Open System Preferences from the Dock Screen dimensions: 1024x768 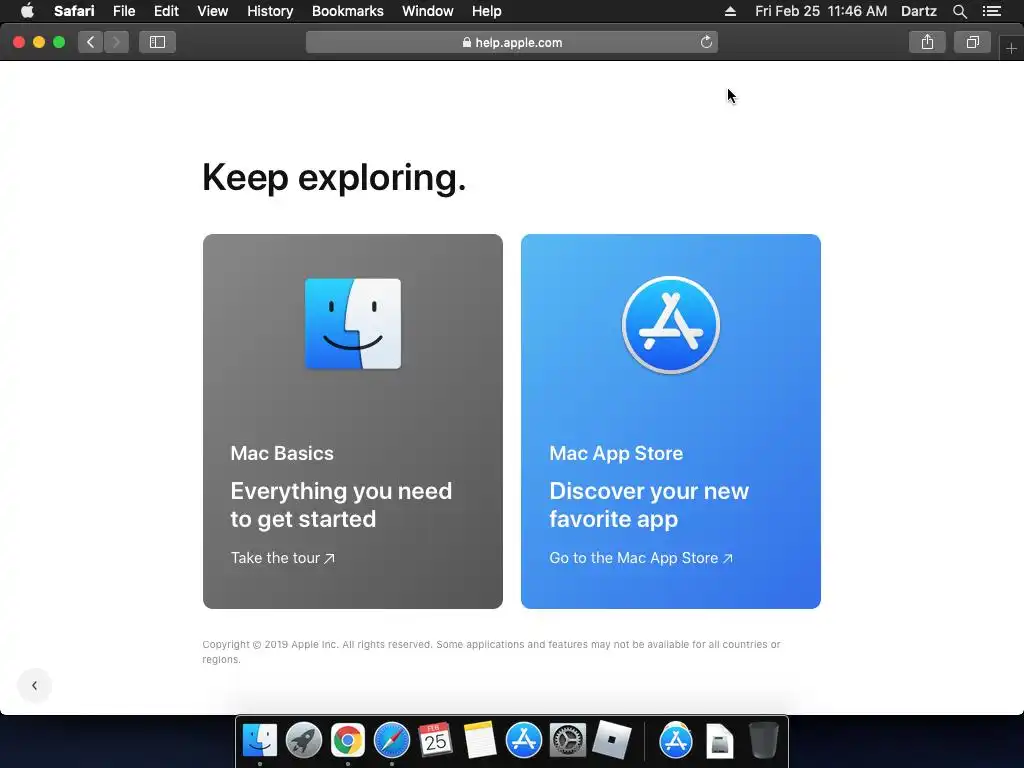[568, 741]
